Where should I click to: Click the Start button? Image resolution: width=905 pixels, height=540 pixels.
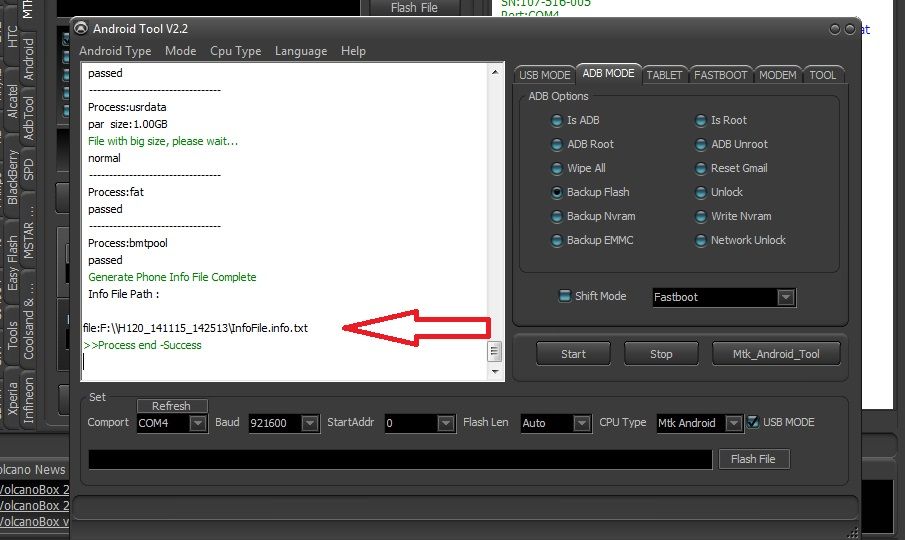[573, 354]
